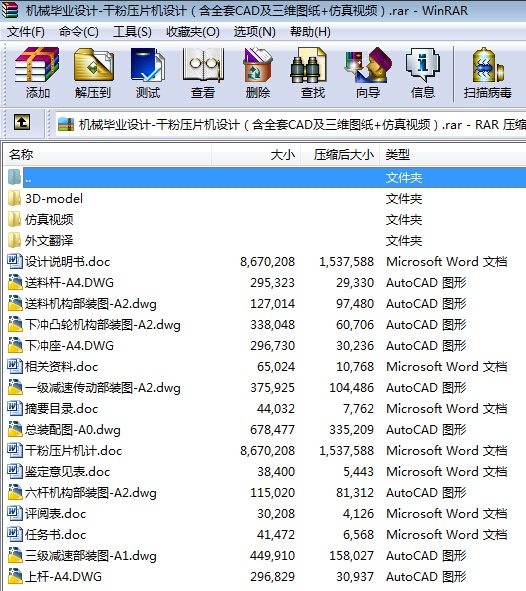Open the 文件(F) menu
Image resolution: width=526 pixels, height=591 pixels.
click(26, 32)
